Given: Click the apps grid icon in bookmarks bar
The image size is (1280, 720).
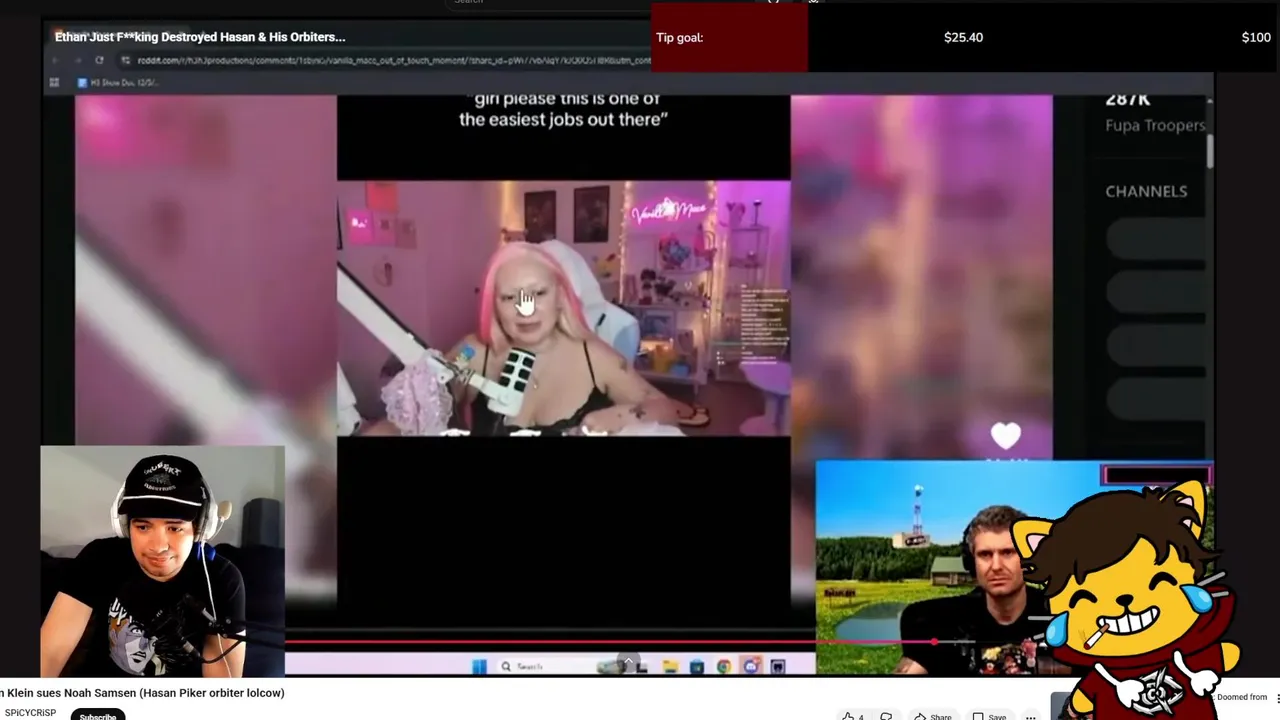Looking at the screenshot, I should pos(54,82).
